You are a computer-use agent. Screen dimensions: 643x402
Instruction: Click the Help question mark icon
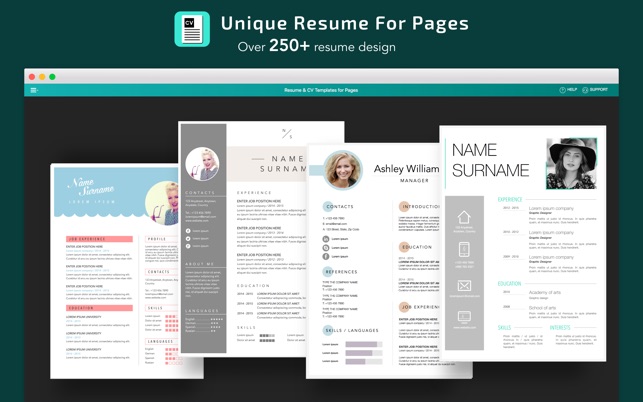562,90
